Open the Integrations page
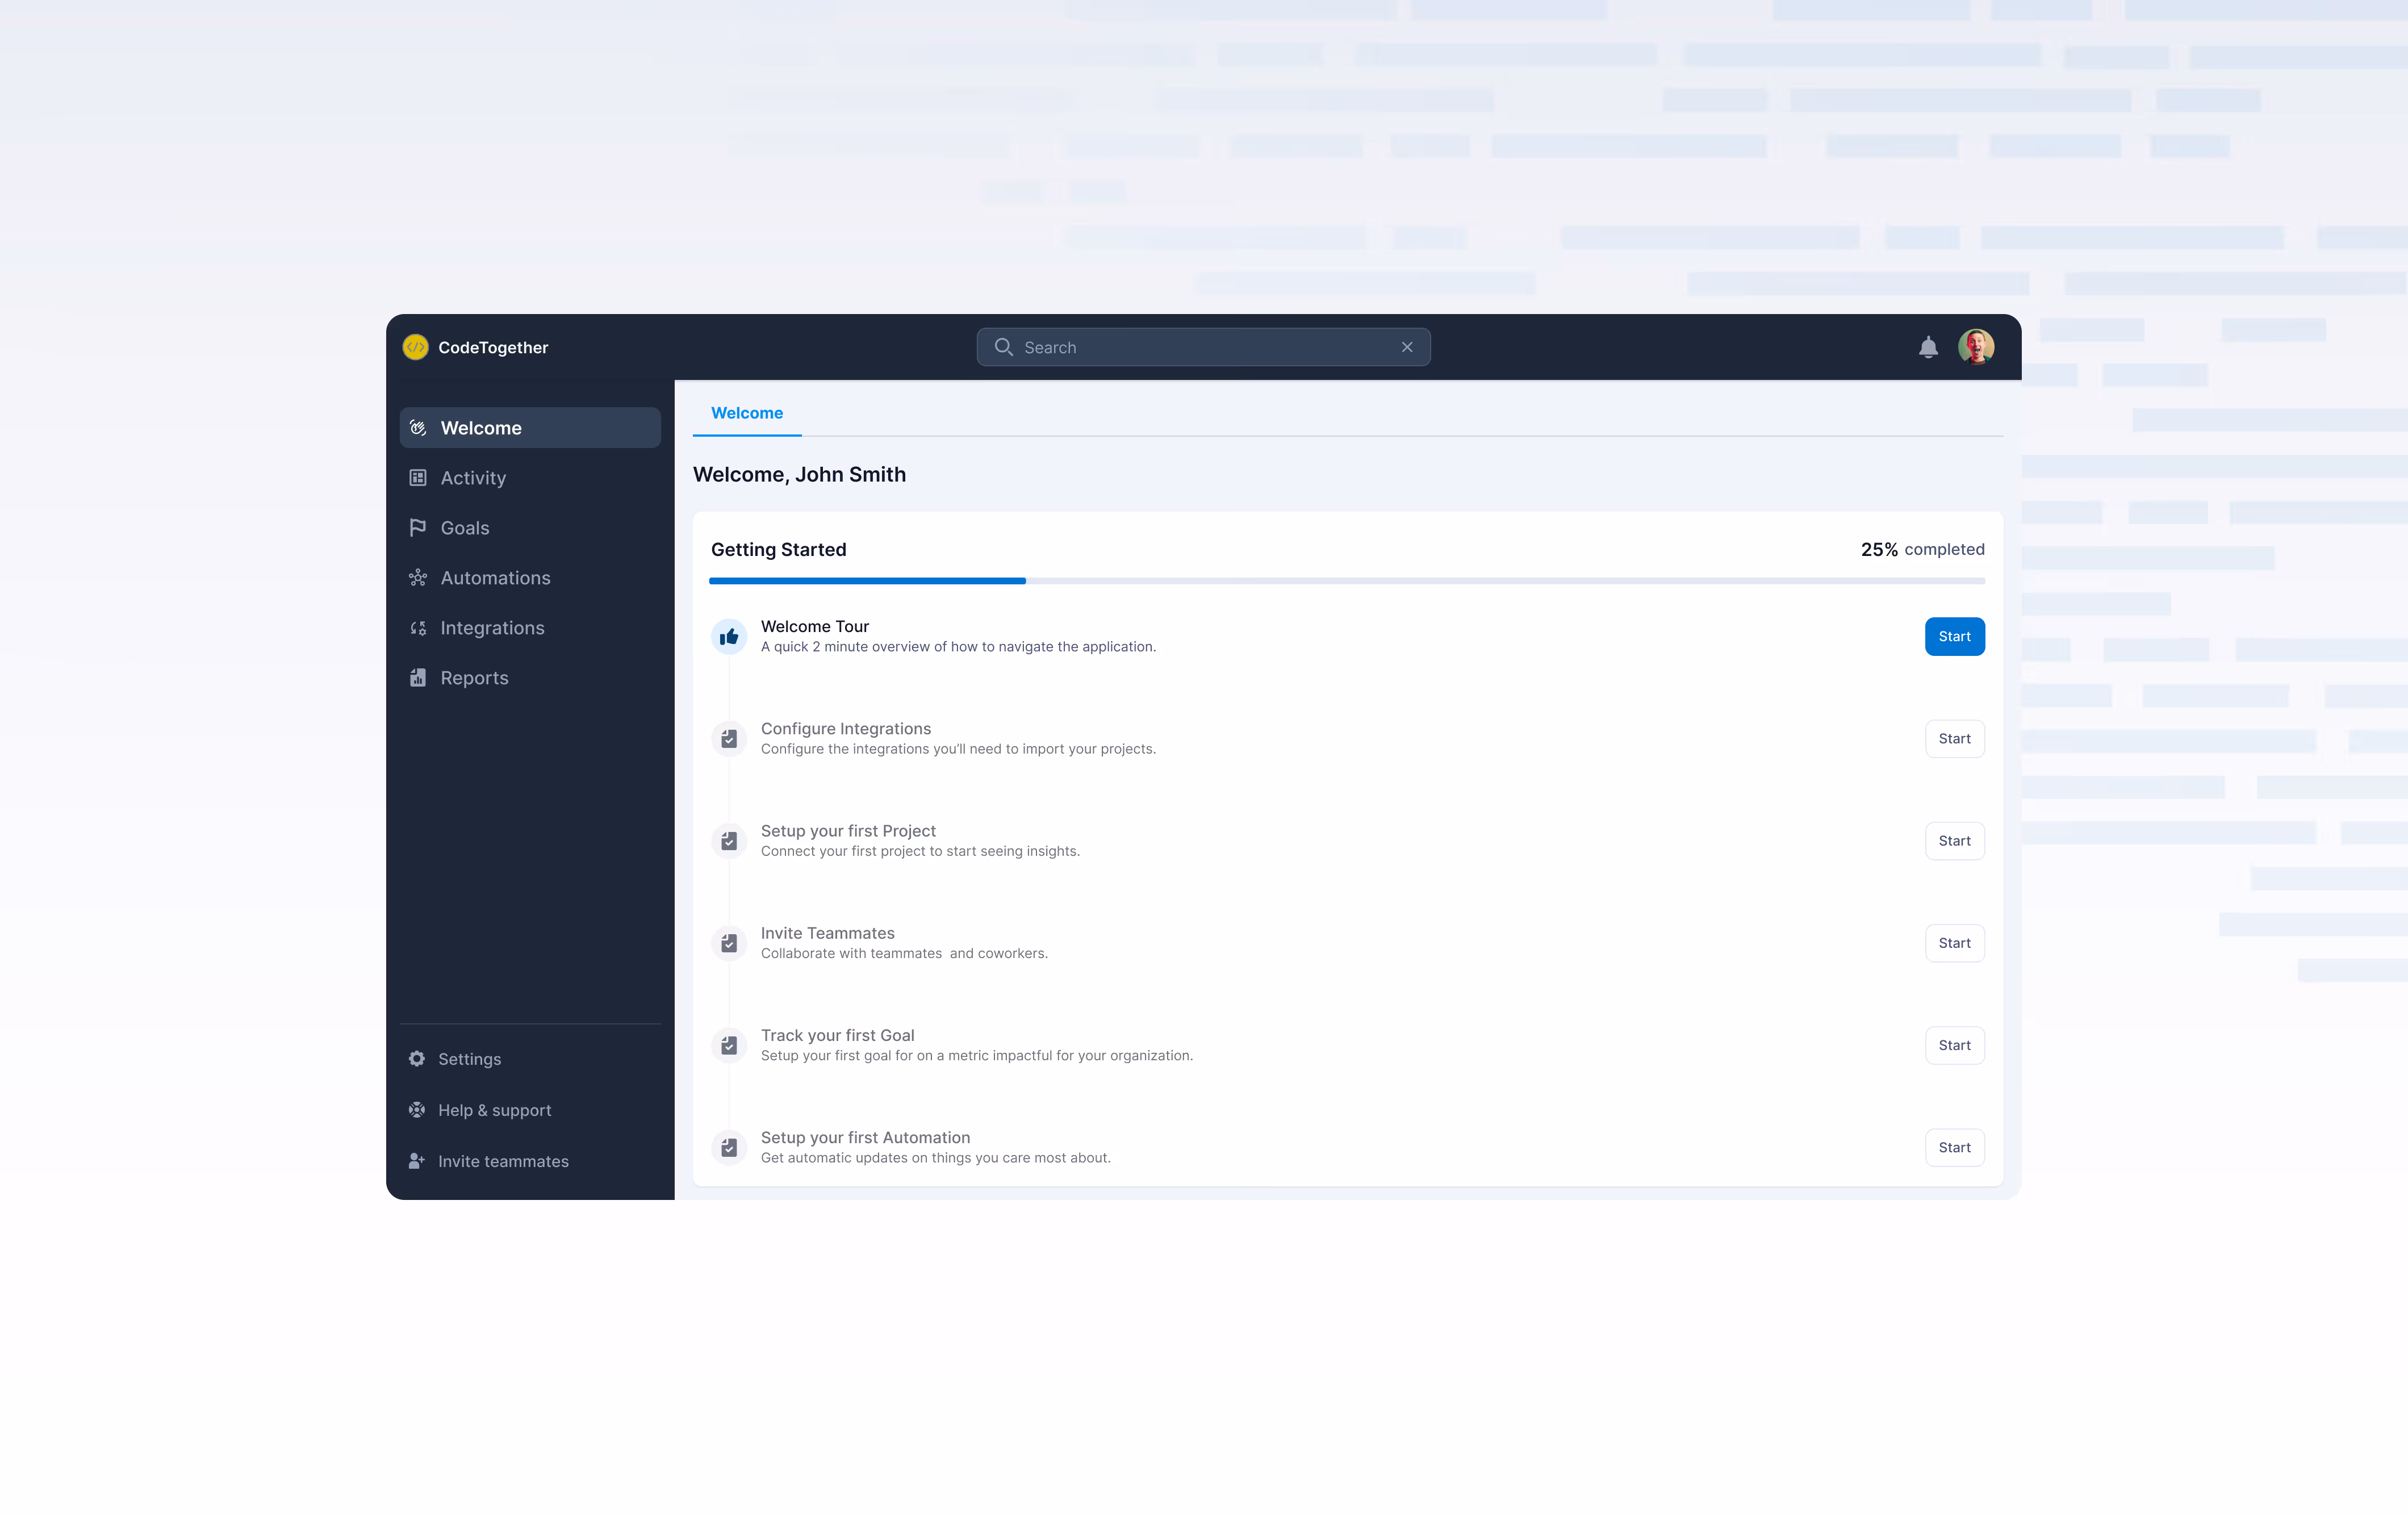The image size is (2408, 1514). coord(530,628)
